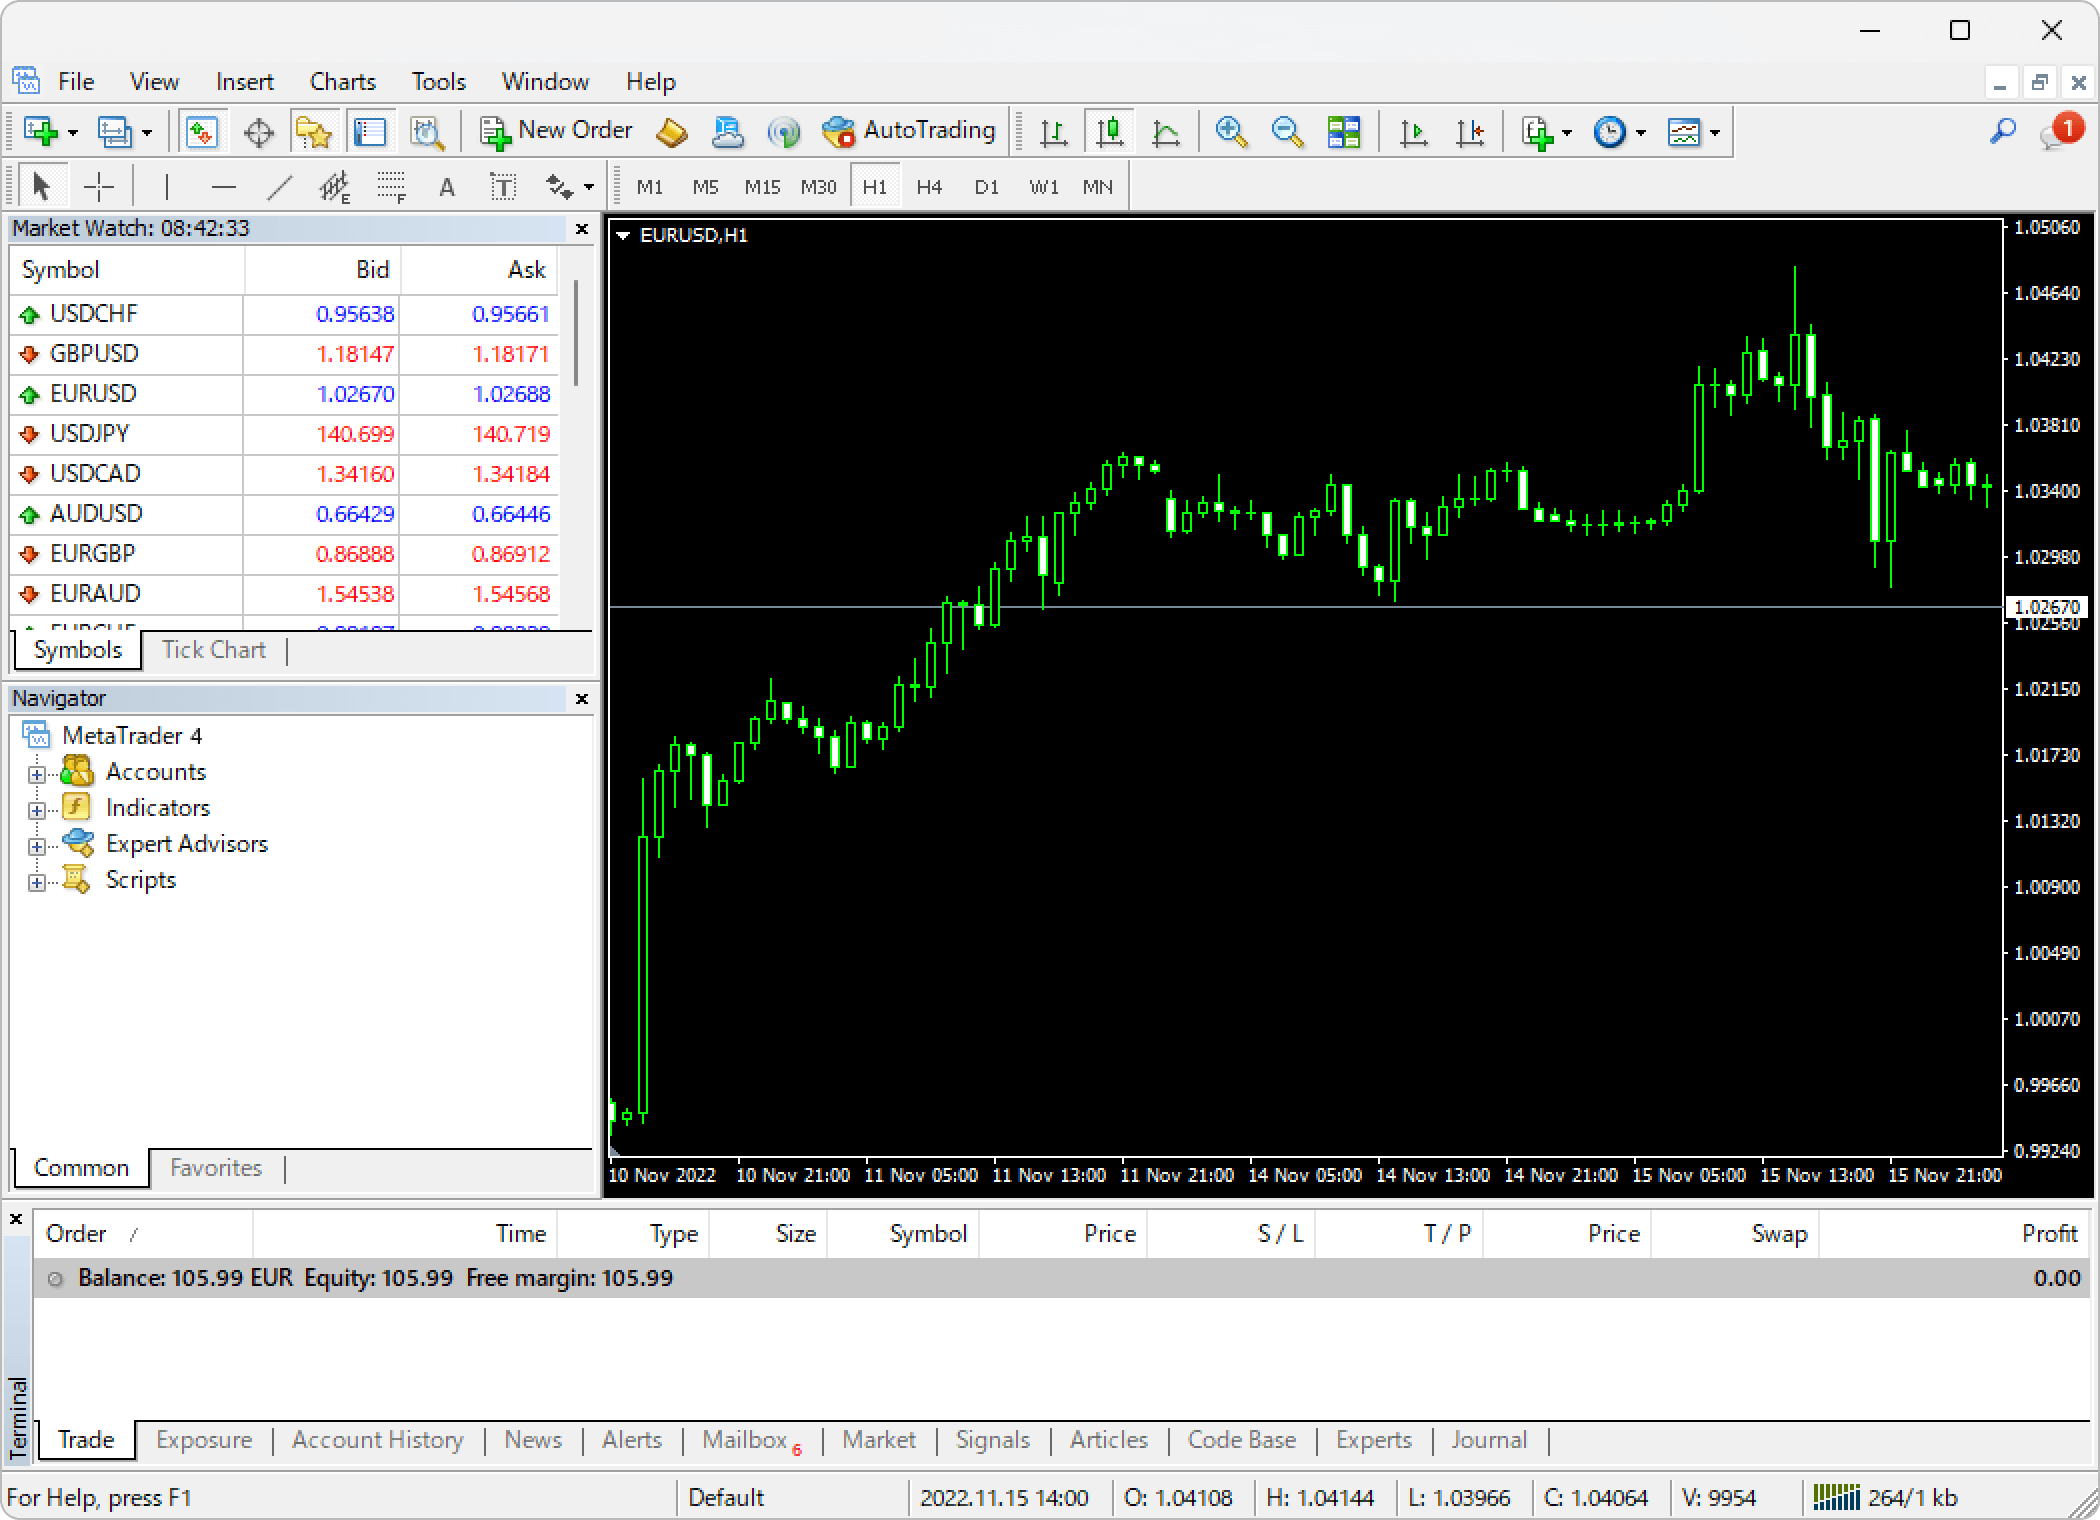The width and height of the screenshot is (2100, 1520).
Task: Expand the Indicators tree node
Action: point(37,810)
